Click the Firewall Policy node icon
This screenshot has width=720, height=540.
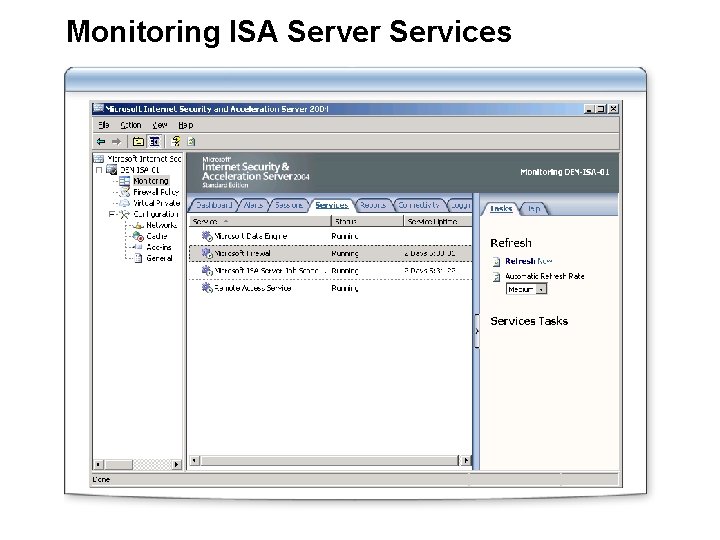124,192
